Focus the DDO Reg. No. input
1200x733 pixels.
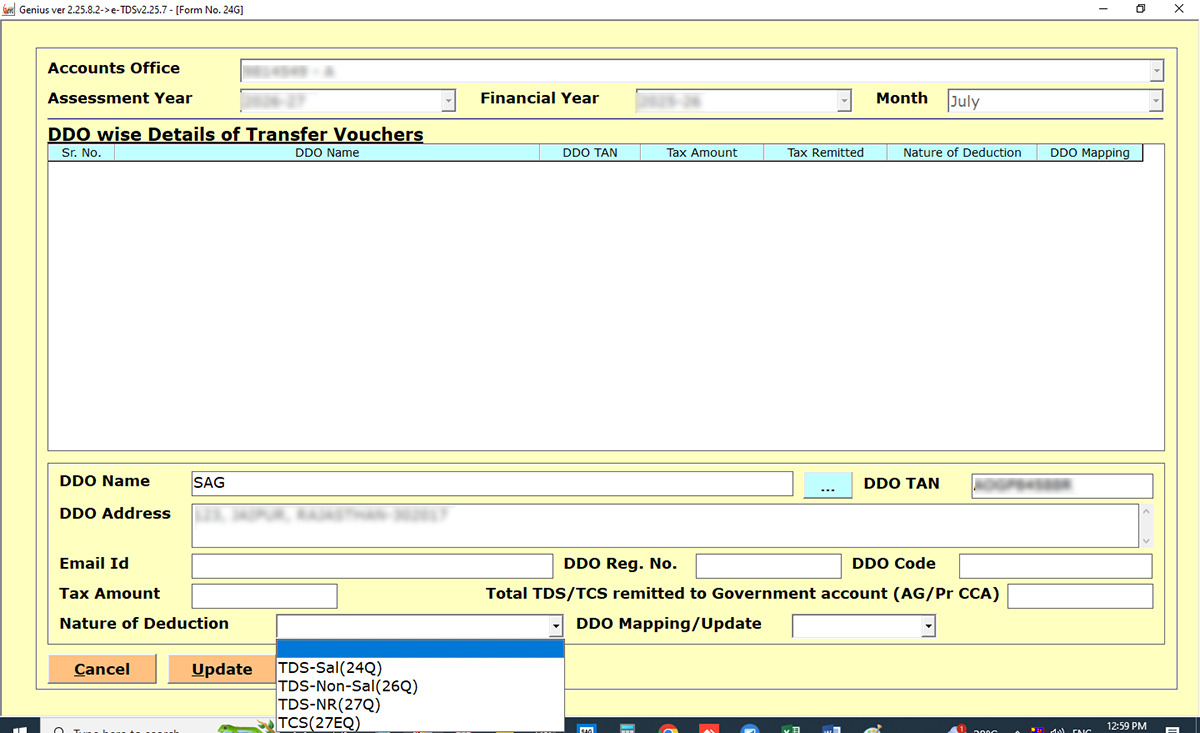coord(768,566)
